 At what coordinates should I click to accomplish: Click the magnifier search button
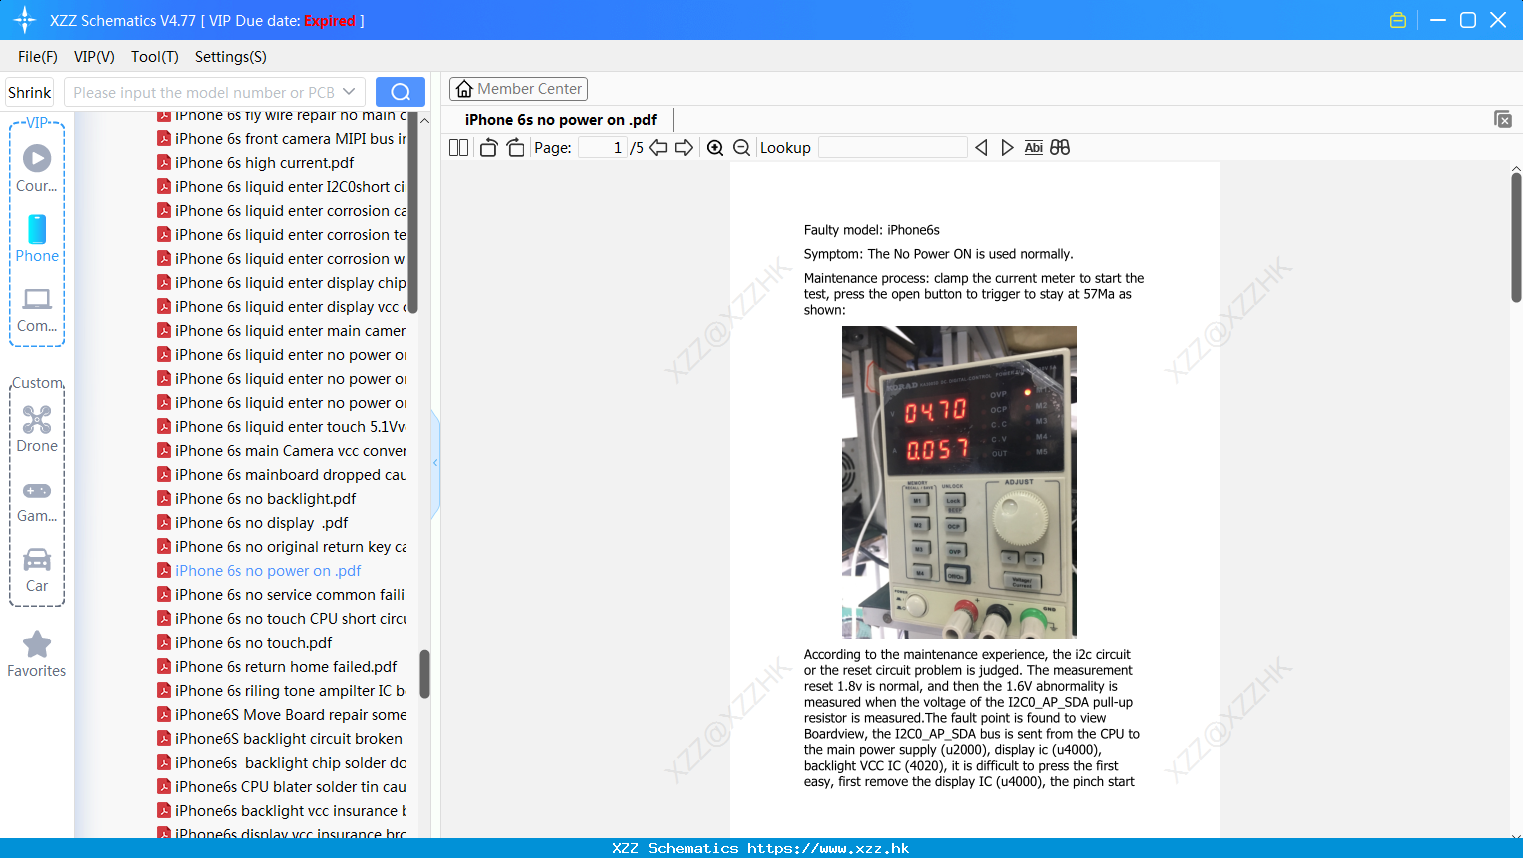pyautogui.click(x=400, y=92)
